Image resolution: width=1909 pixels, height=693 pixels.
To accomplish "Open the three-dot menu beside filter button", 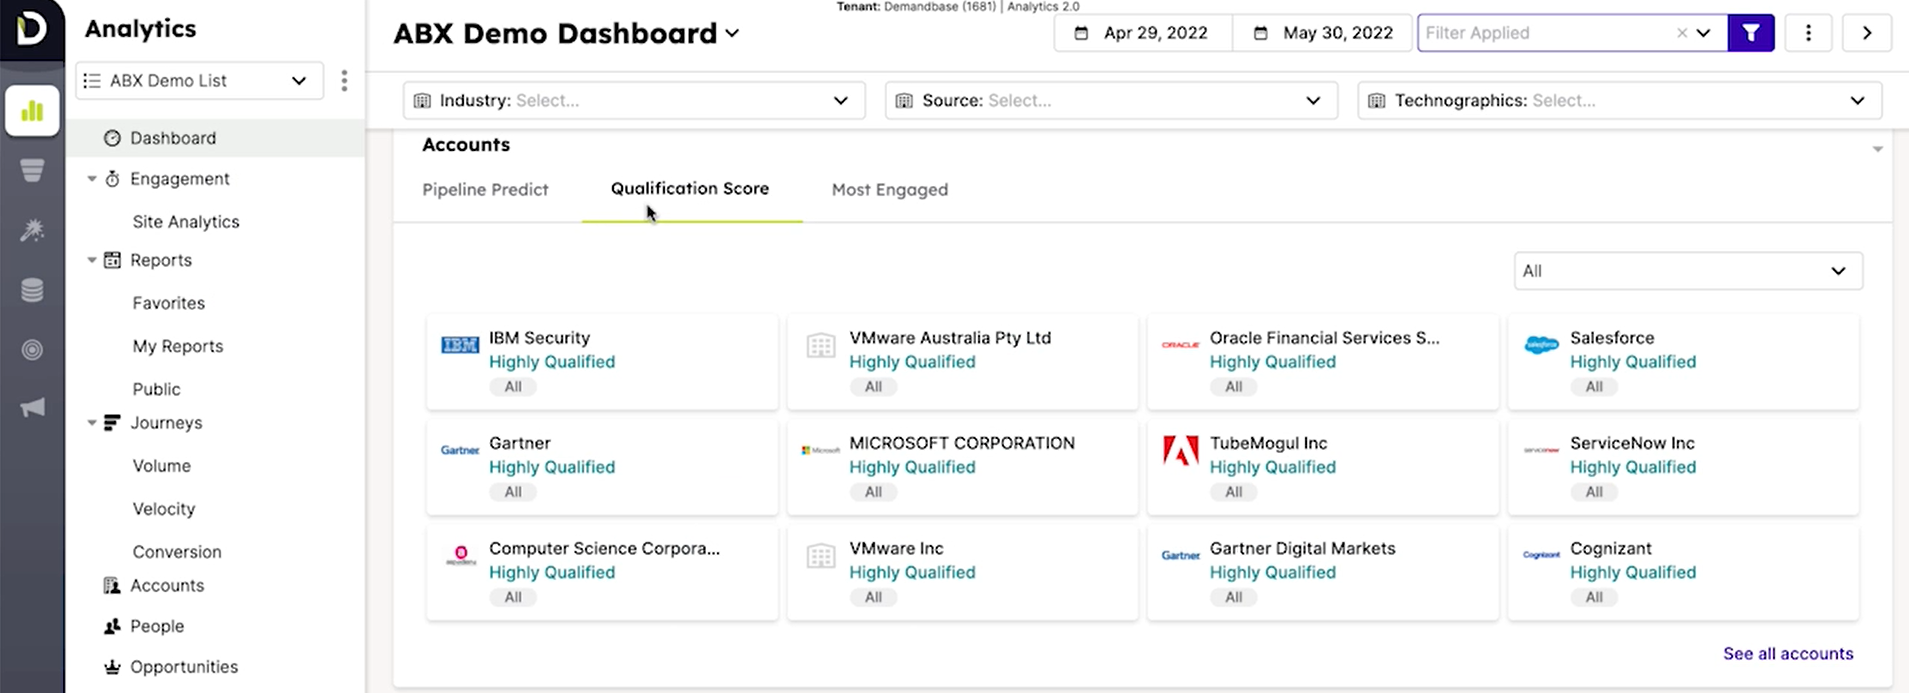I will pyautogui.click(x=1808, y=33).
